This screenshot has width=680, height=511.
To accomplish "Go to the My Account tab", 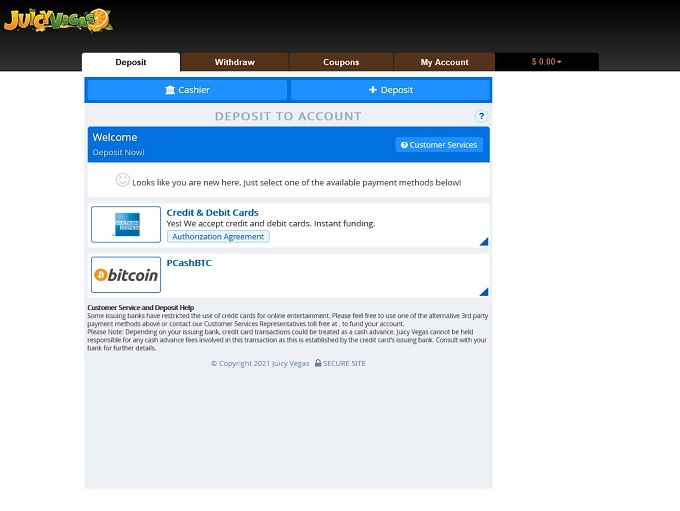I will click(445, 62).
